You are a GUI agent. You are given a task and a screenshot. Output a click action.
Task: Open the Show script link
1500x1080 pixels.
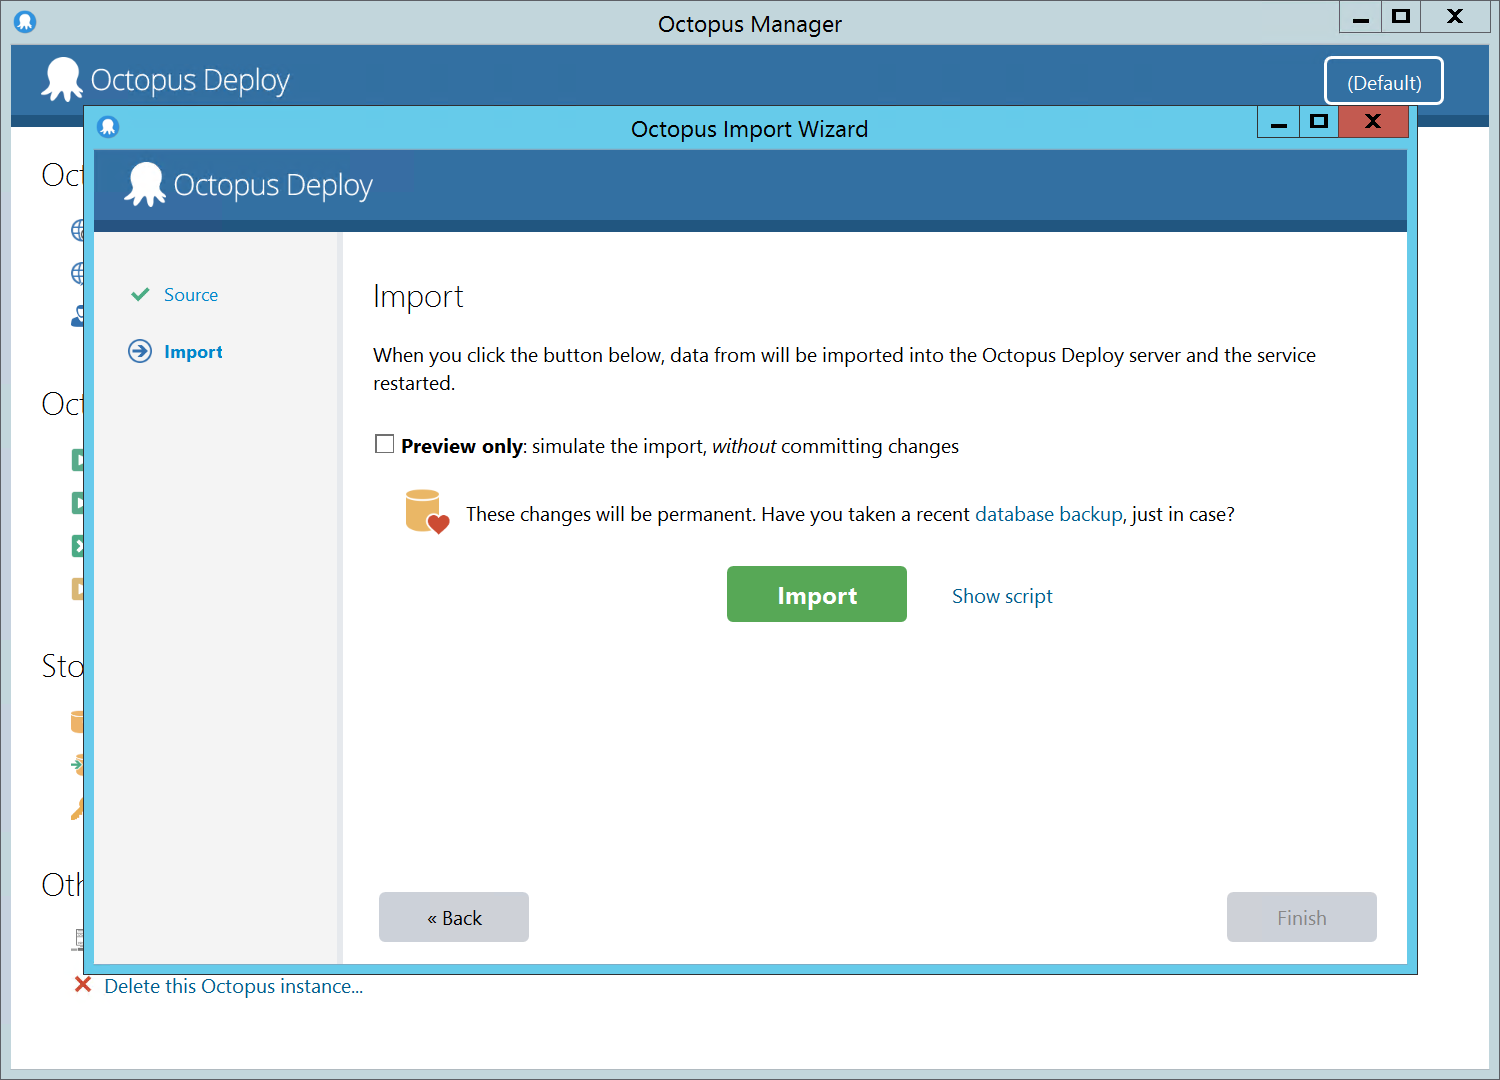(x=1002, y=596)
